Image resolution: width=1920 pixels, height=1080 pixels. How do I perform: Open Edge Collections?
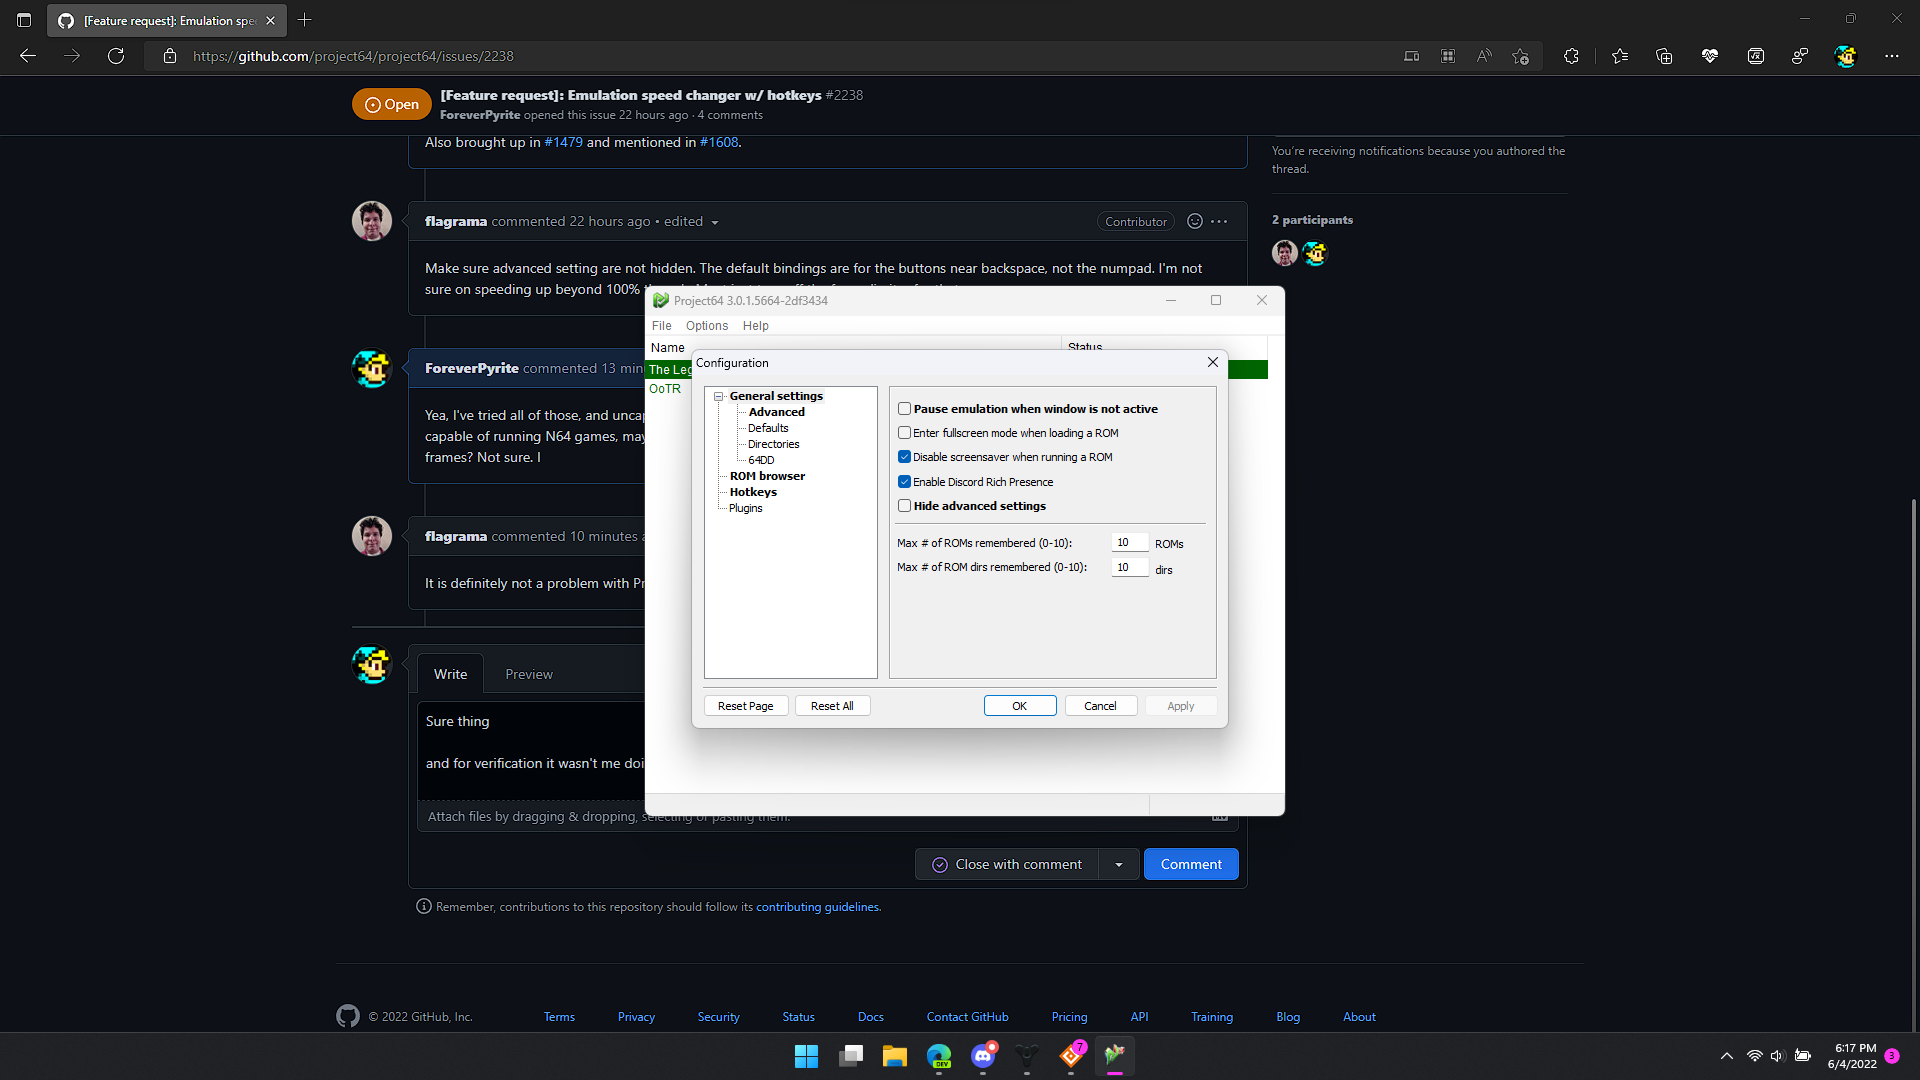pyautogui.click(x=1664, y=56)
